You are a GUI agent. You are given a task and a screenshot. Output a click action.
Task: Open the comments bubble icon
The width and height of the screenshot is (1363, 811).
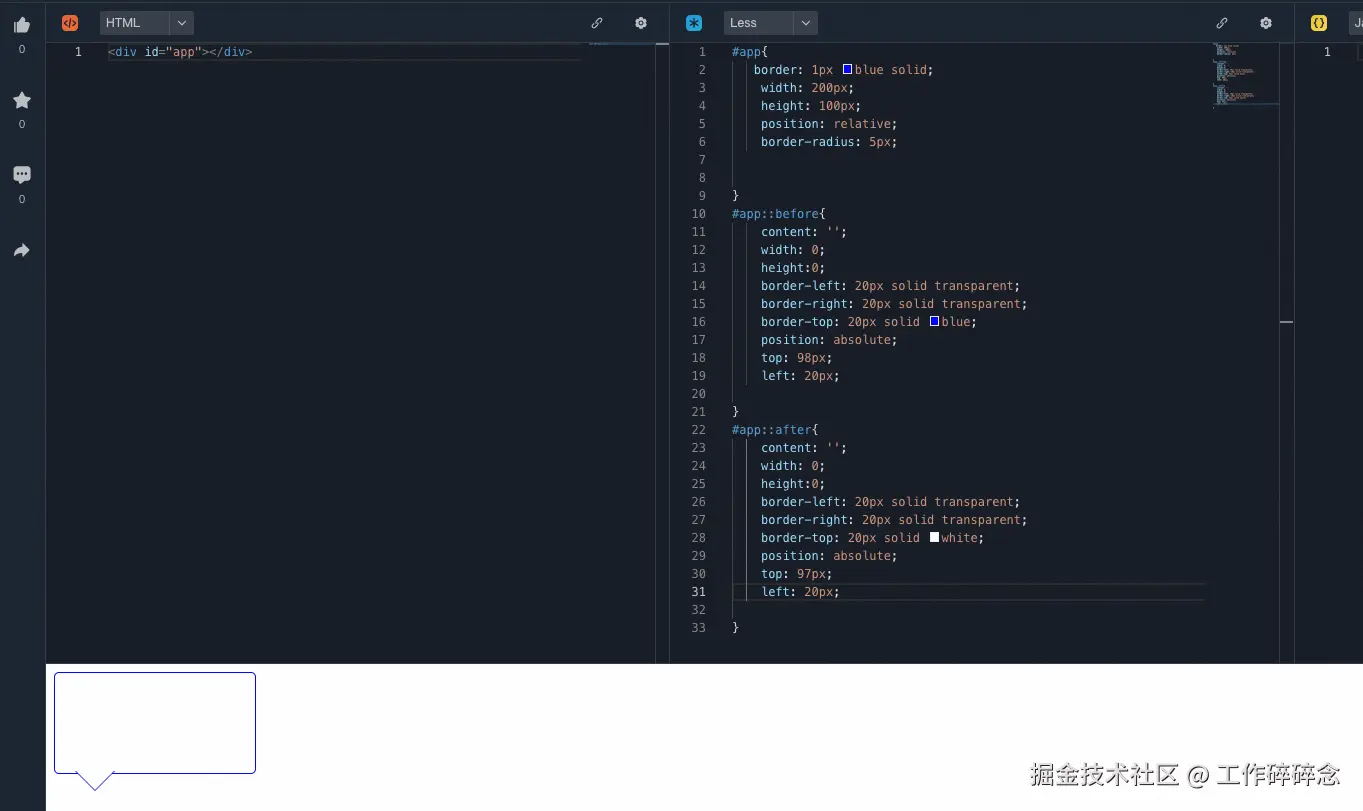tap(22, 175)
